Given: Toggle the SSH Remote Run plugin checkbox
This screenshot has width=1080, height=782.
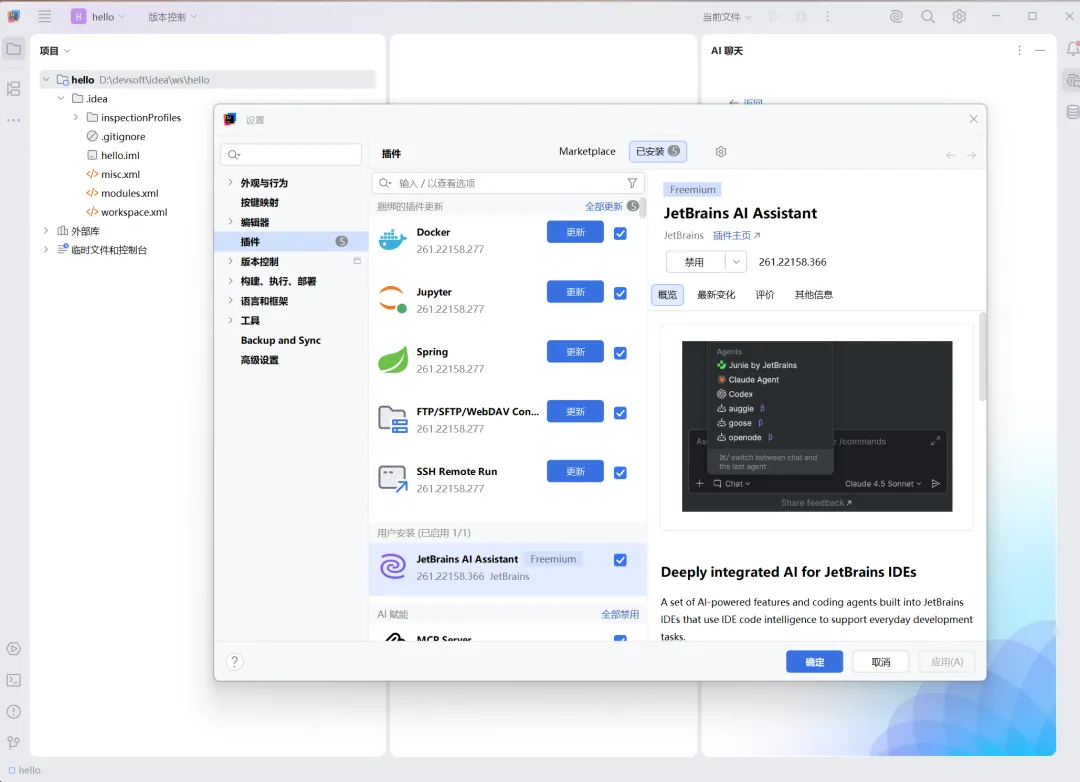Looking at the screenshot, I should click(620, 473).
